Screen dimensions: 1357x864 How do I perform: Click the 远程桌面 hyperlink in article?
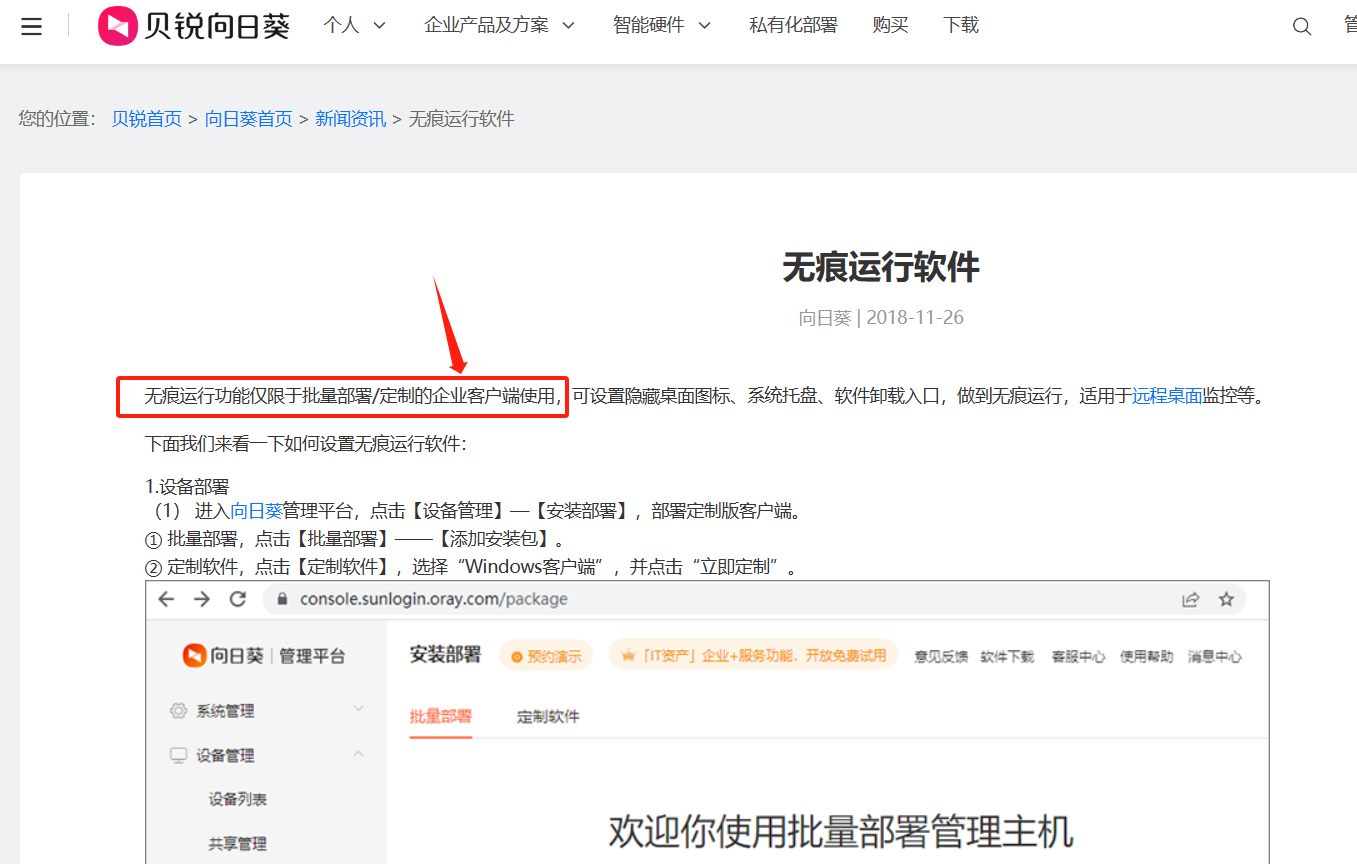[x=1167, y=396]
